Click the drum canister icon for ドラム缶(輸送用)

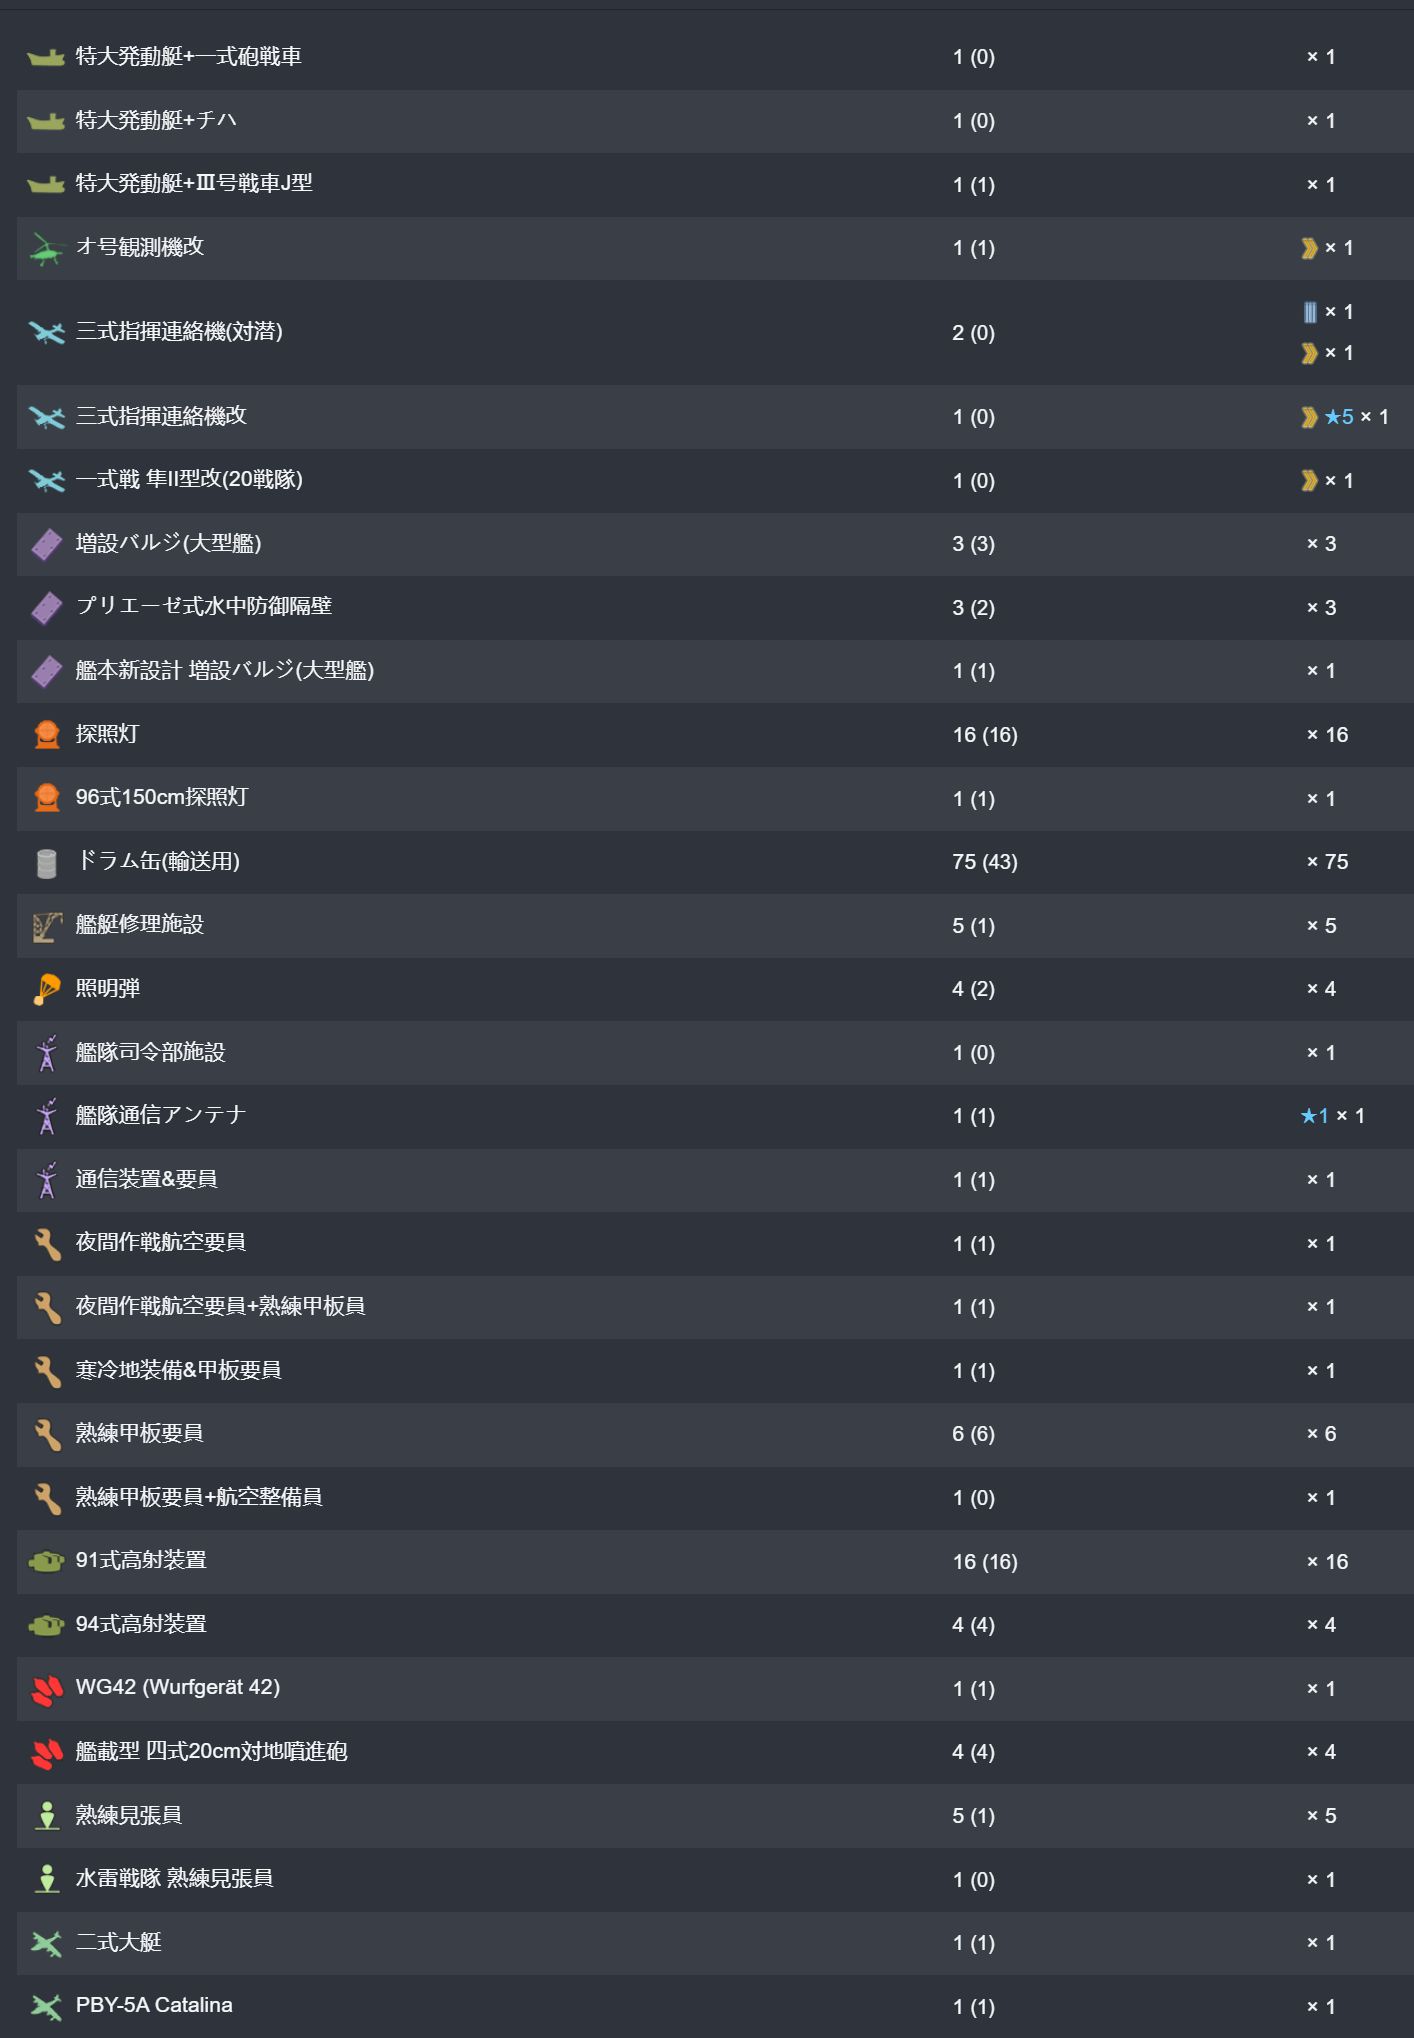(x=47, y=862)
